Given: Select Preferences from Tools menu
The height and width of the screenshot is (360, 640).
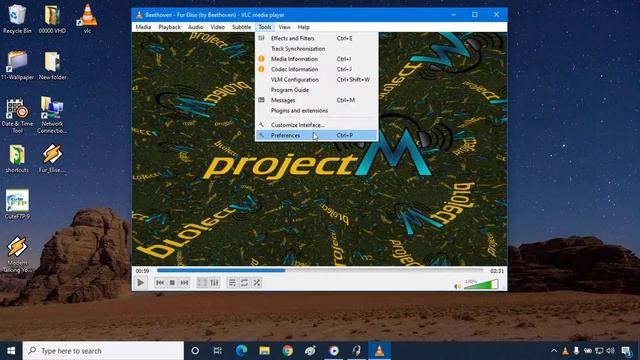Looking at the screenshot, I should [316, 135].
